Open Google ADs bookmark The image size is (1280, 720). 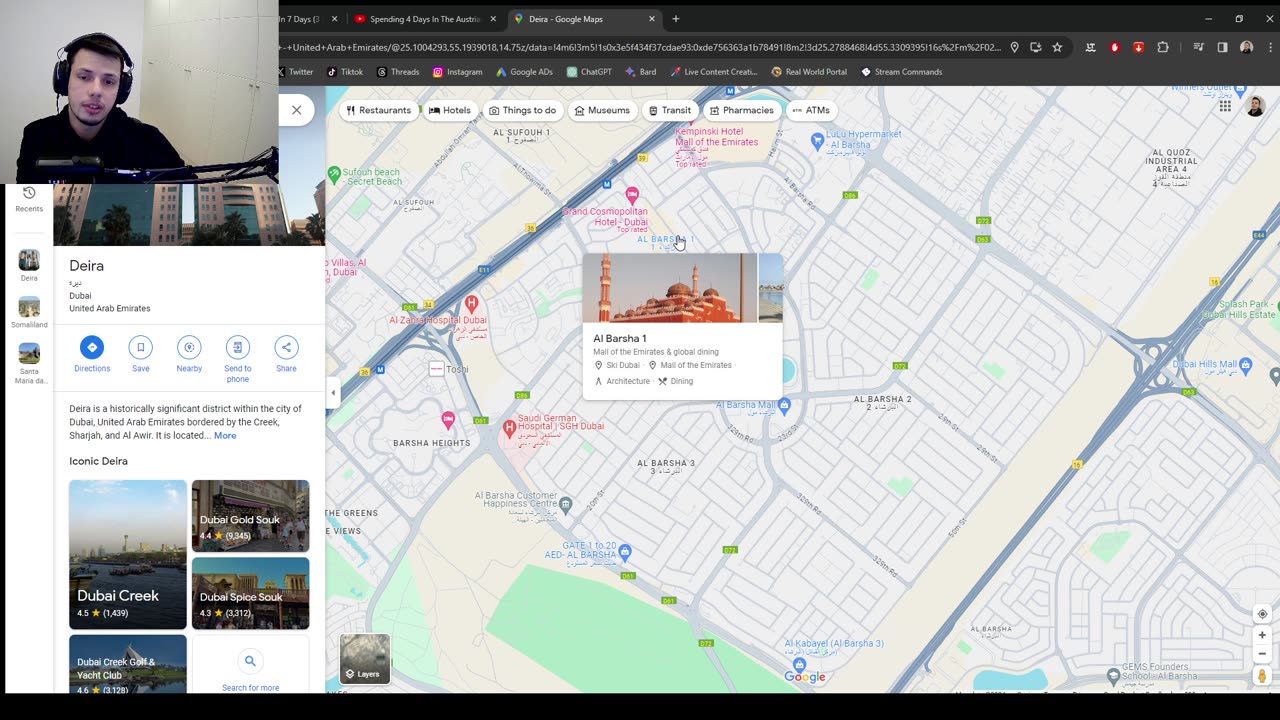(524, 72)
